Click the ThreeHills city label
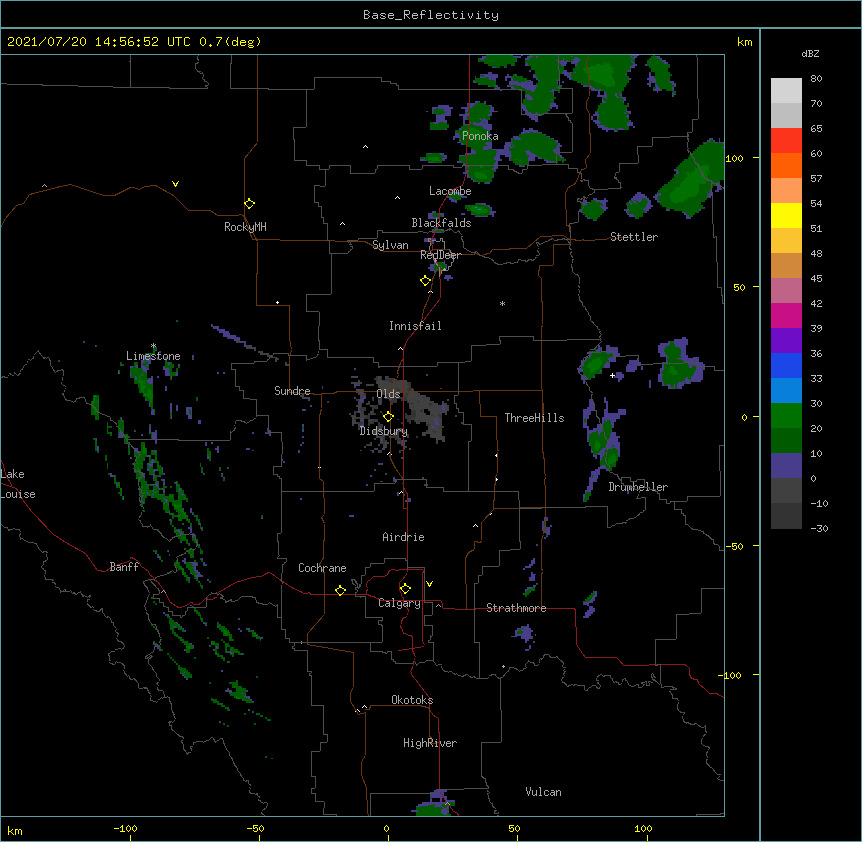 point(534,418)
